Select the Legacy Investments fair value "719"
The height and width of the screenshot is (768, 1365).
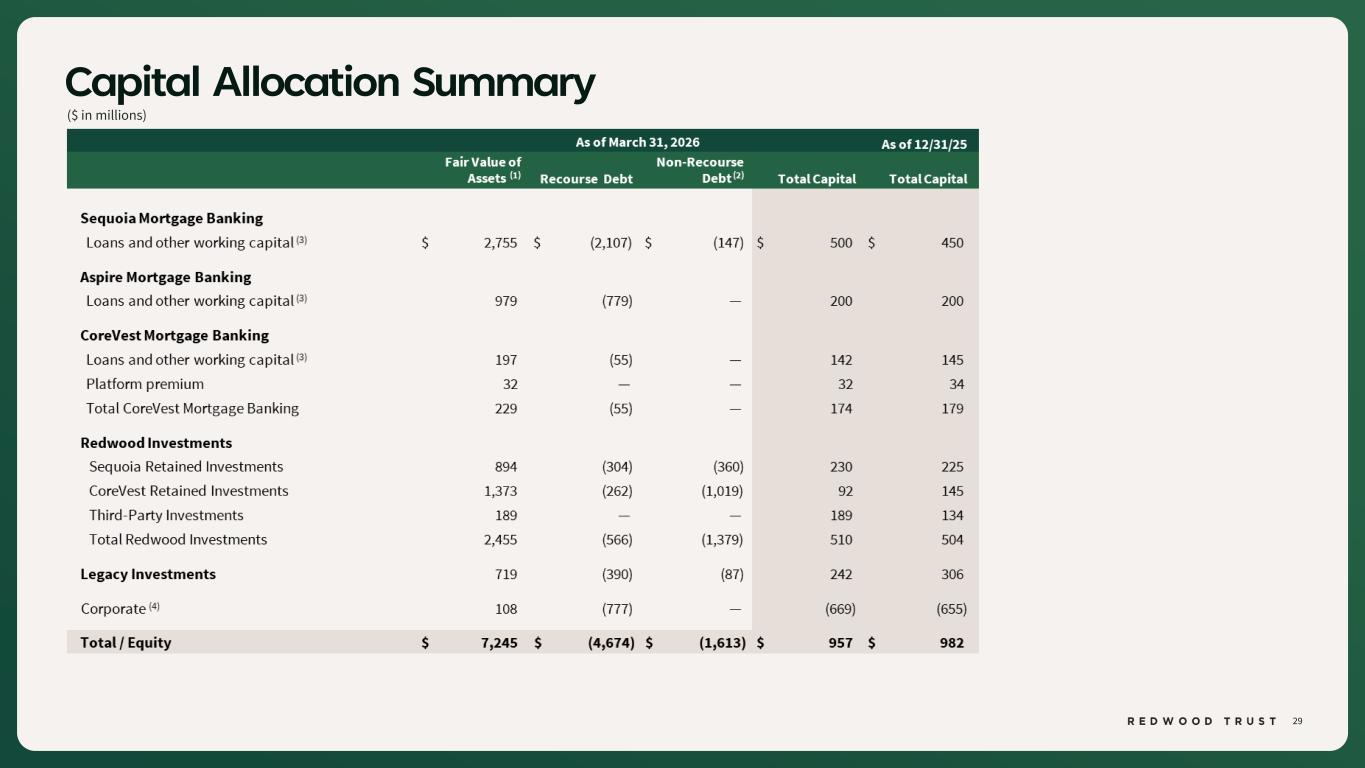505,574
